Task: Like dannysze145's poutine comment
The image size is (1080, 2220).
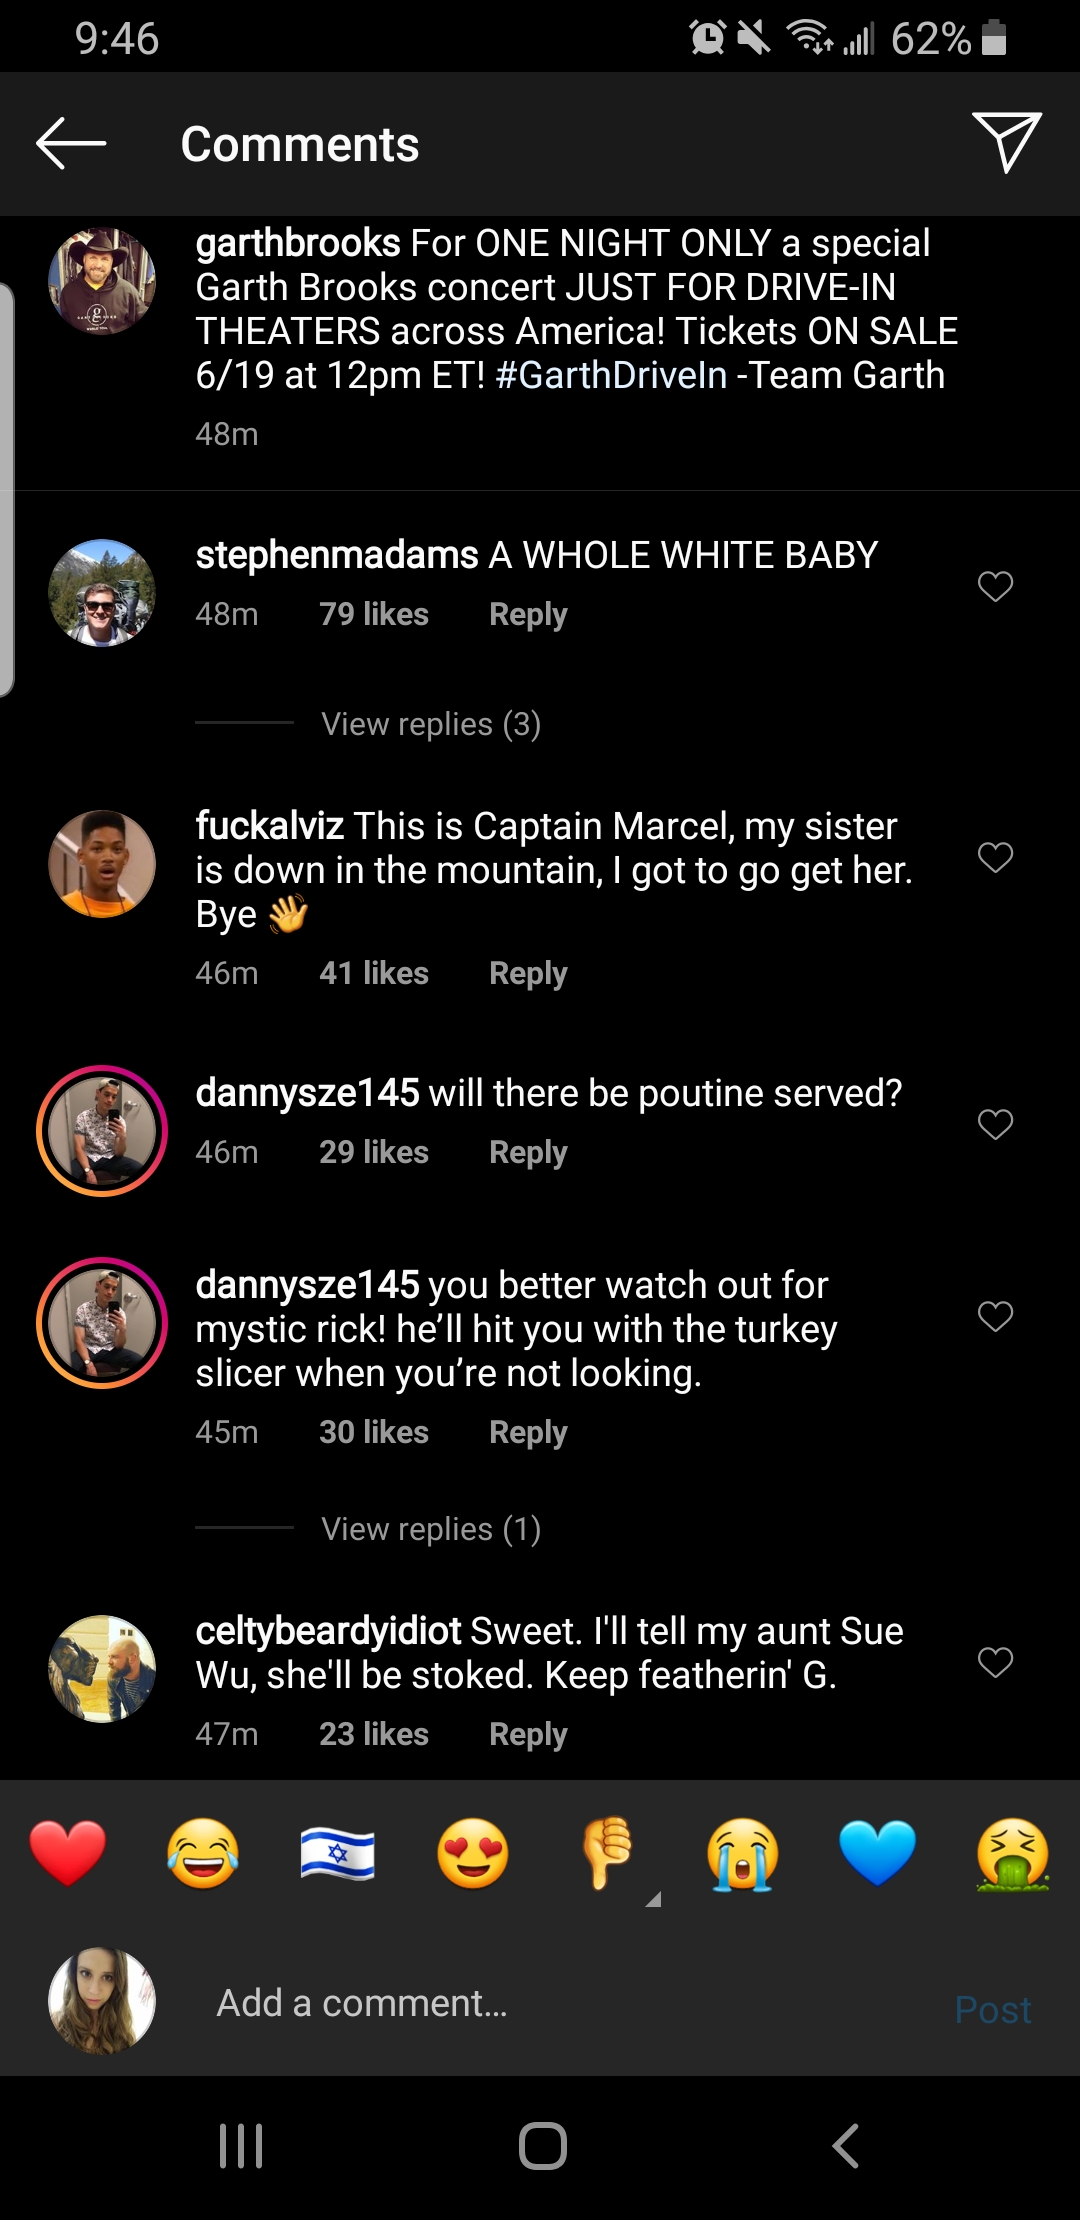Action: click(x=995, y=1125)
